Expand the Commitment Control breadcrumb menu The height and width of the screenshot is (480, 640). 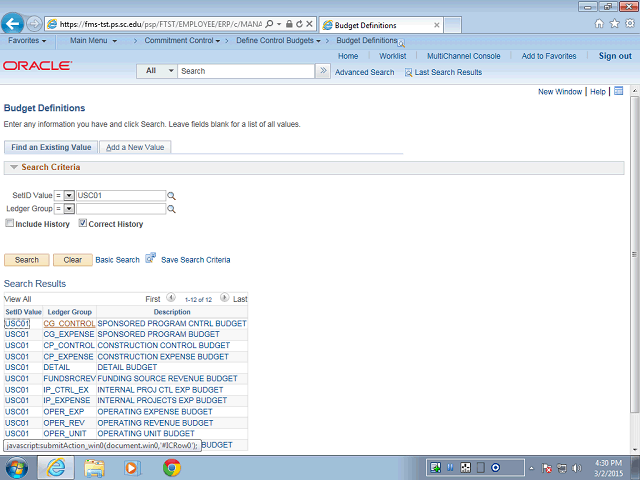[x=182, y=41]
